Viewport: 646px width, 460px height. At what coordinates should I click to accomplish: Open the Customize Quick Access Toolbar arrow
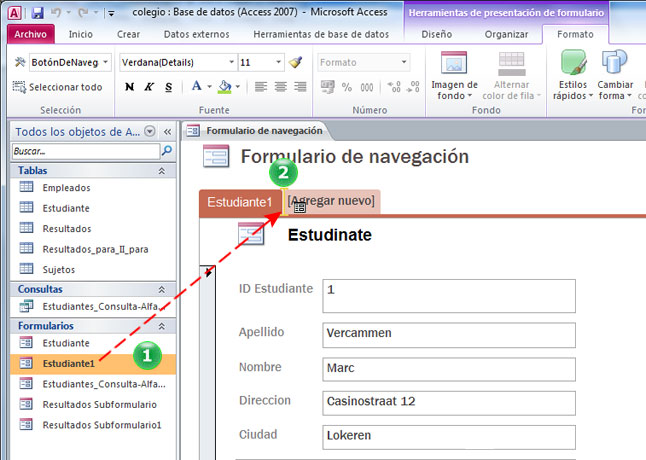coord(111,14)
